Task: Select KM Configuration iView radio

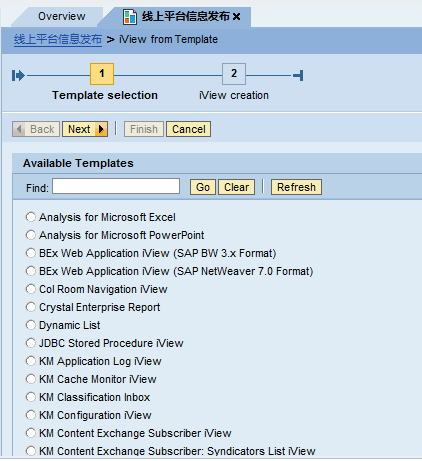Action: click(31, 415)
